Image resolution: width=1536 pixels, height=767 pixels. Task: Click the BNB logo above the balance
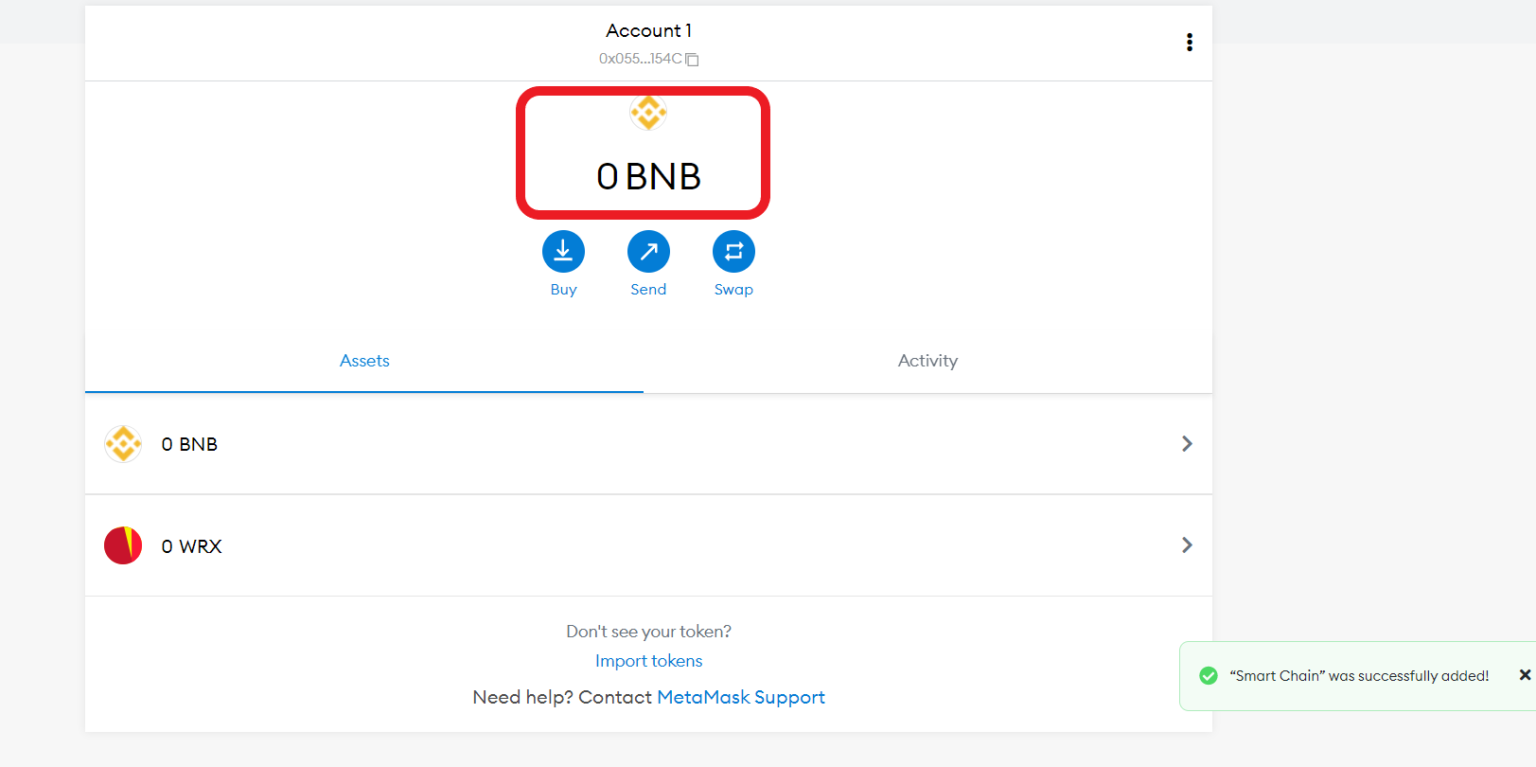click(648, 112)
